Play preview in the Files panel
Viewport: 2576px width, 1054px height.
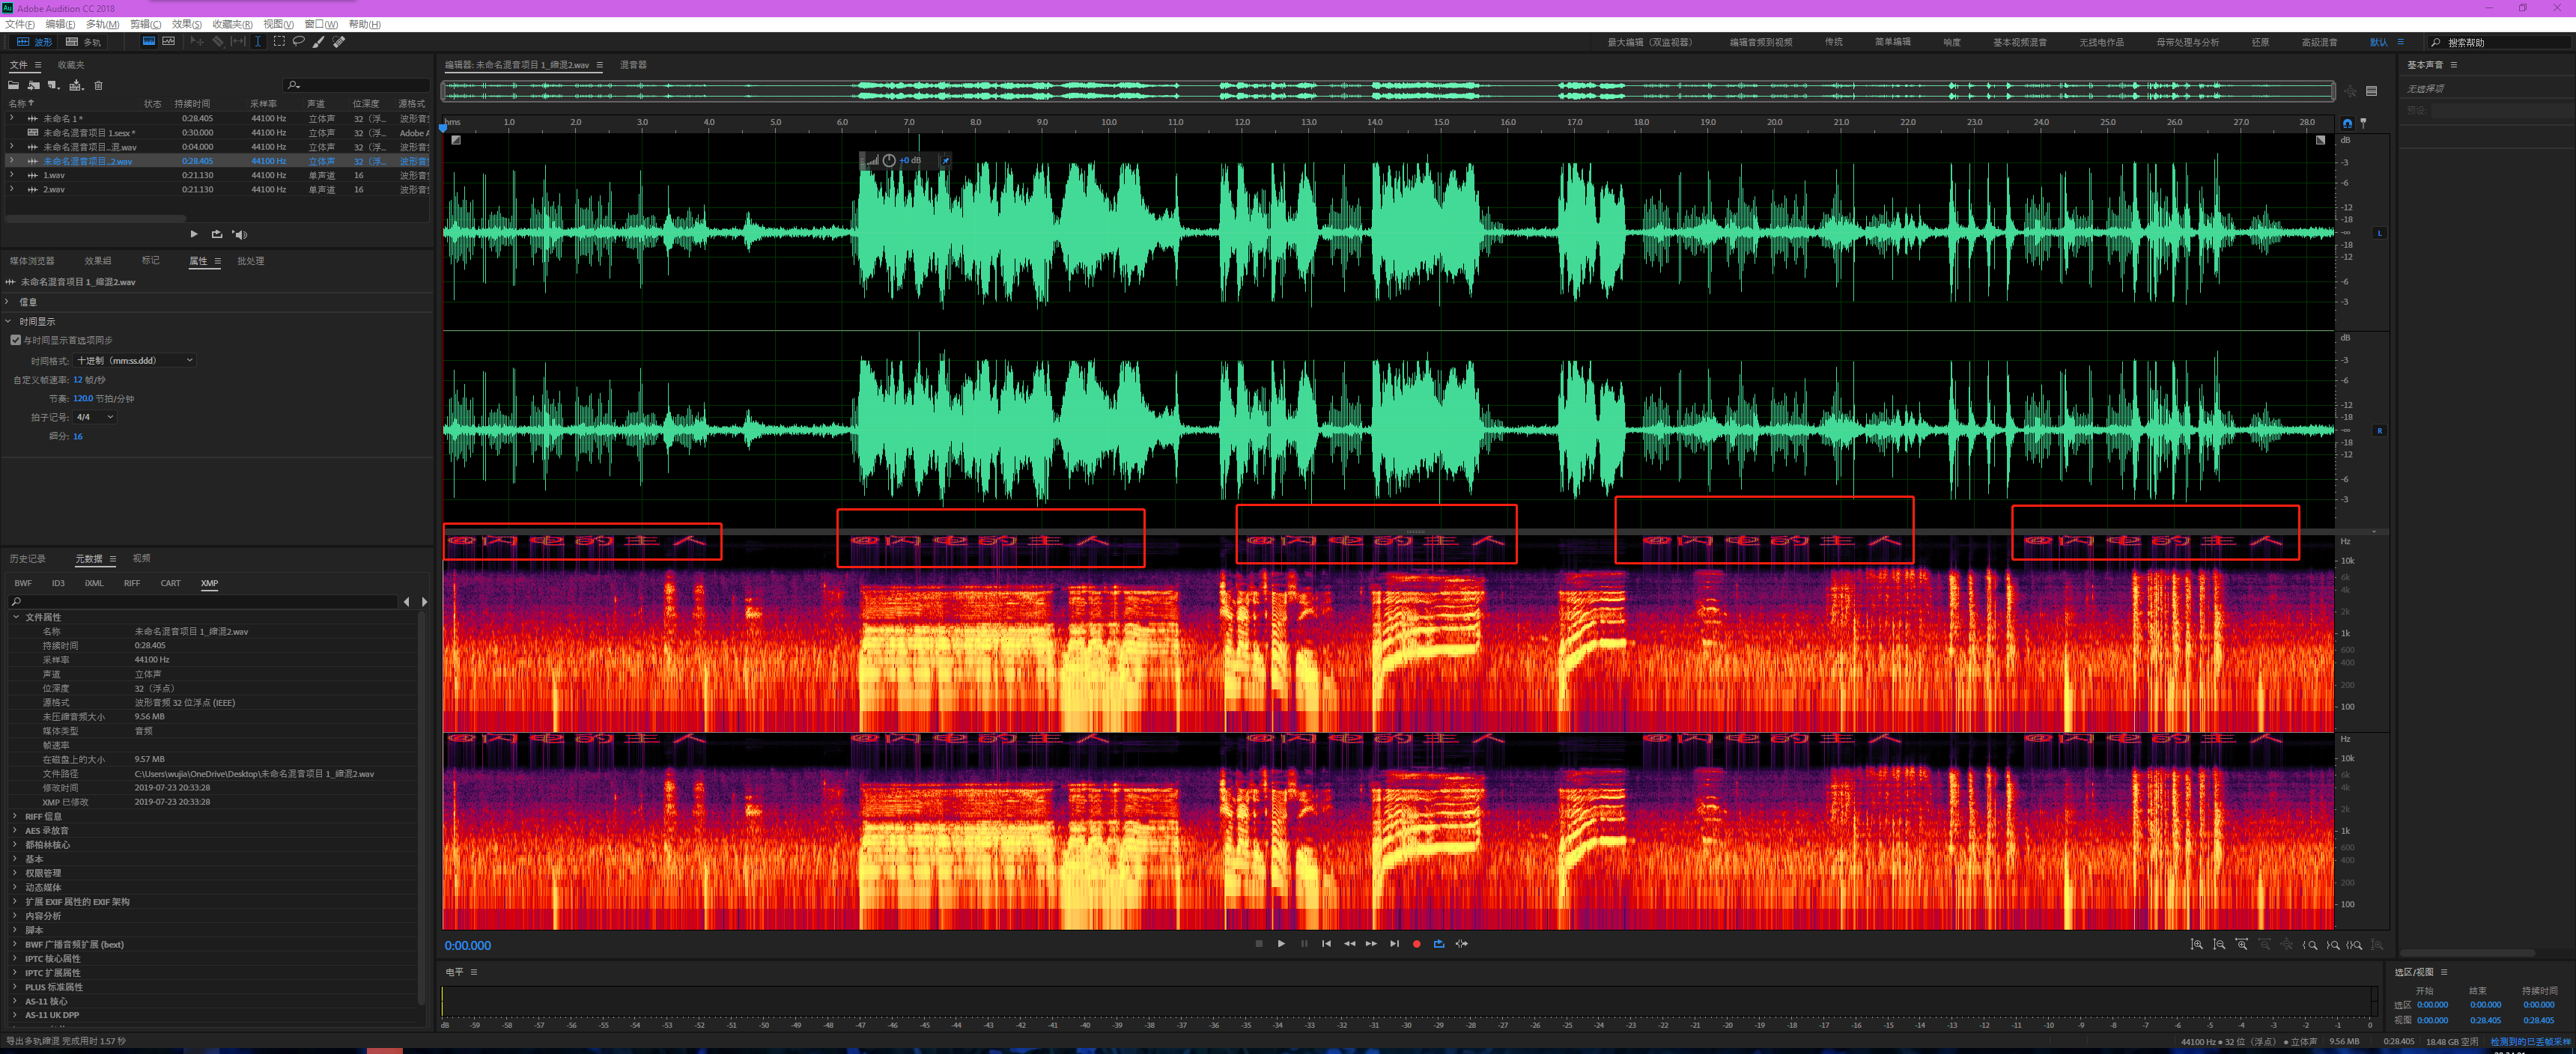pyautogui.click(x=194, y=234)
